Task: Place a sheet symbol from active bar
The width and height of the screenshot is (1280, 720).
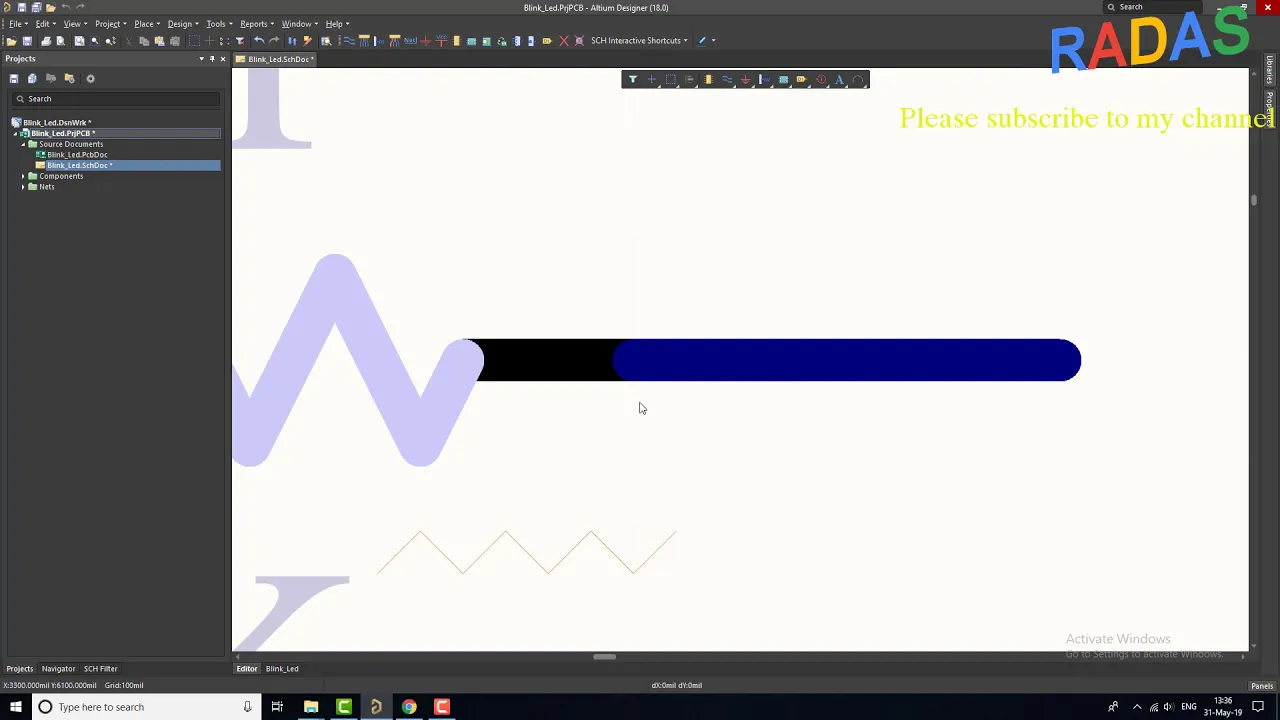Action: [783, 80]
